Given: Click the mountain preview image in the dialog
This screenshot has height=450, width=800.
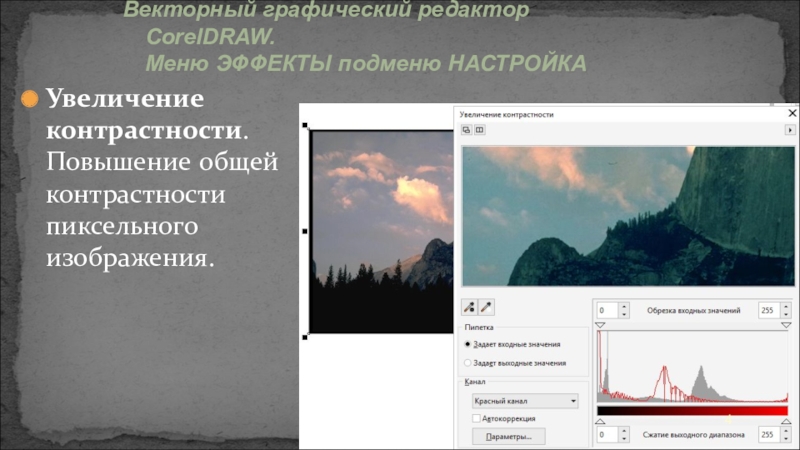Looking at the screenshot, I should click(628, 216).
